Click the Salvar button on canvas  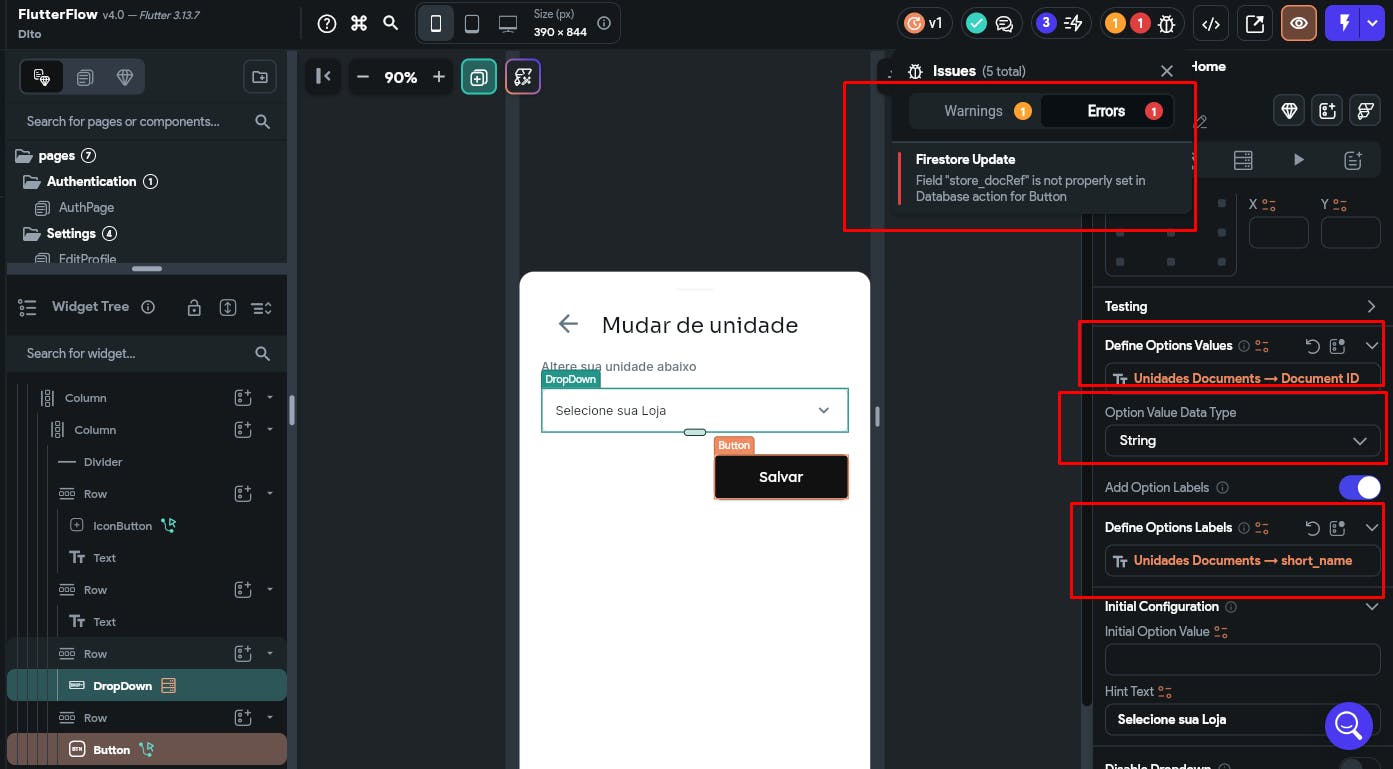[780, 477]
